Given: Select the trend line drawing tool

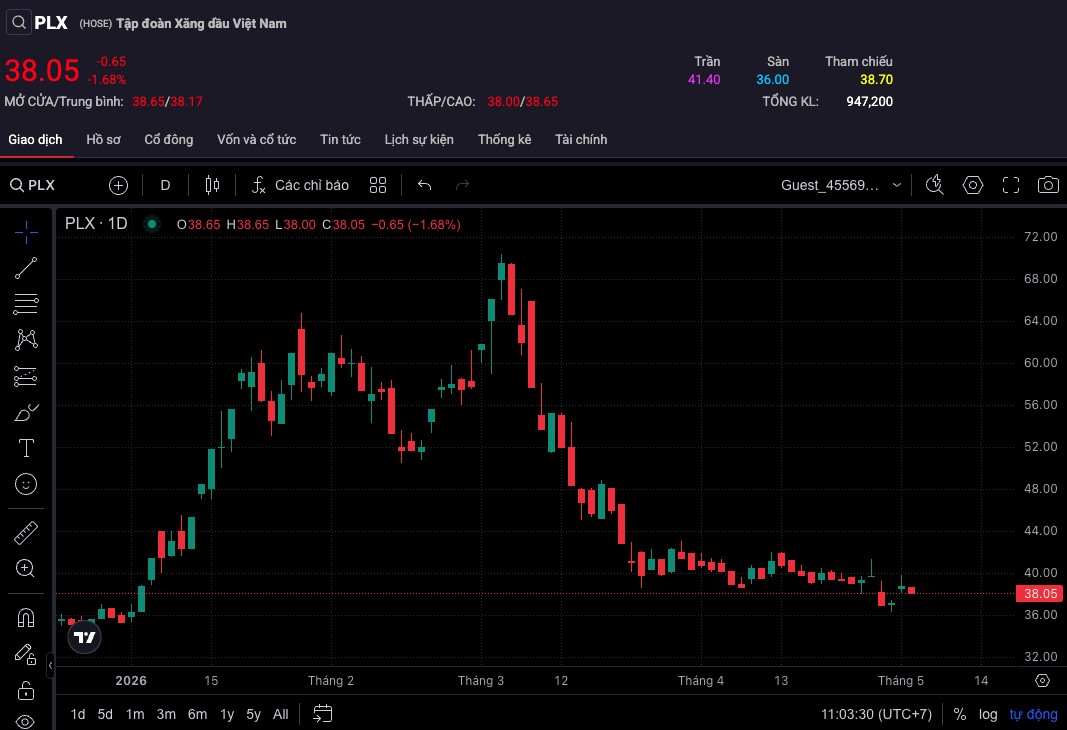Looking at the screenshot, I should (26, 268).
